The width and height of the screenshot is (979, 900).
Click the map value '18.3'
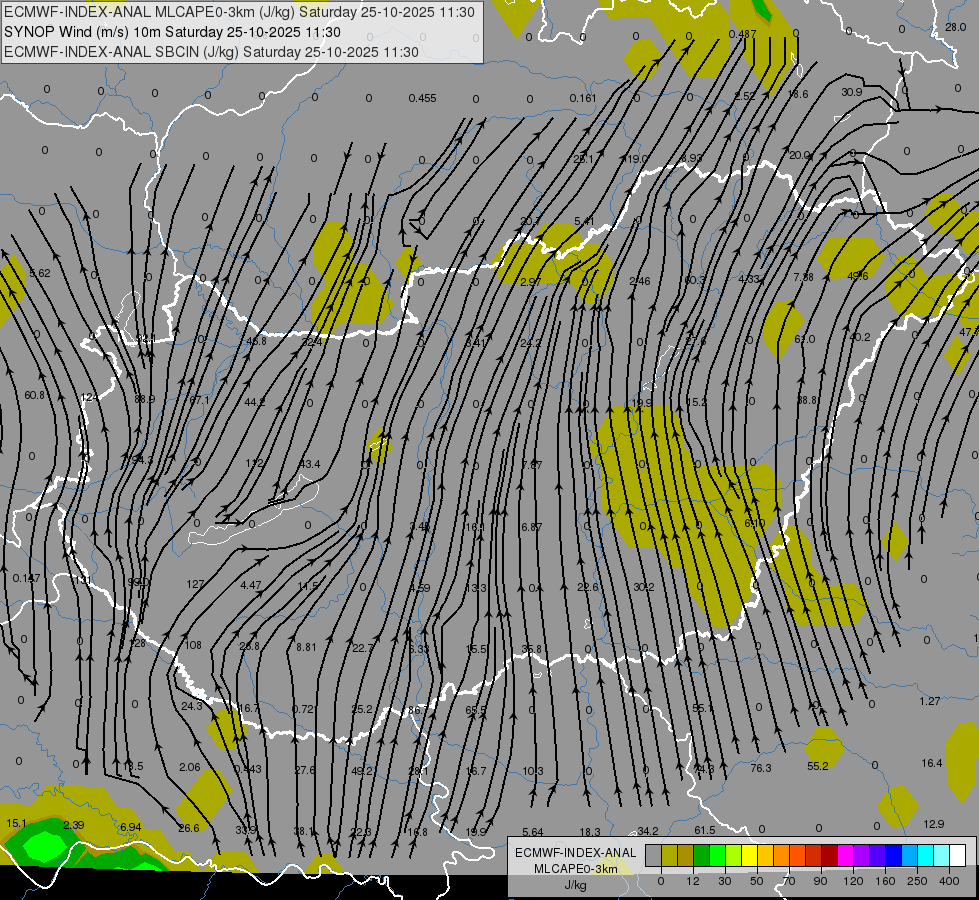click(x=590, y=831)
